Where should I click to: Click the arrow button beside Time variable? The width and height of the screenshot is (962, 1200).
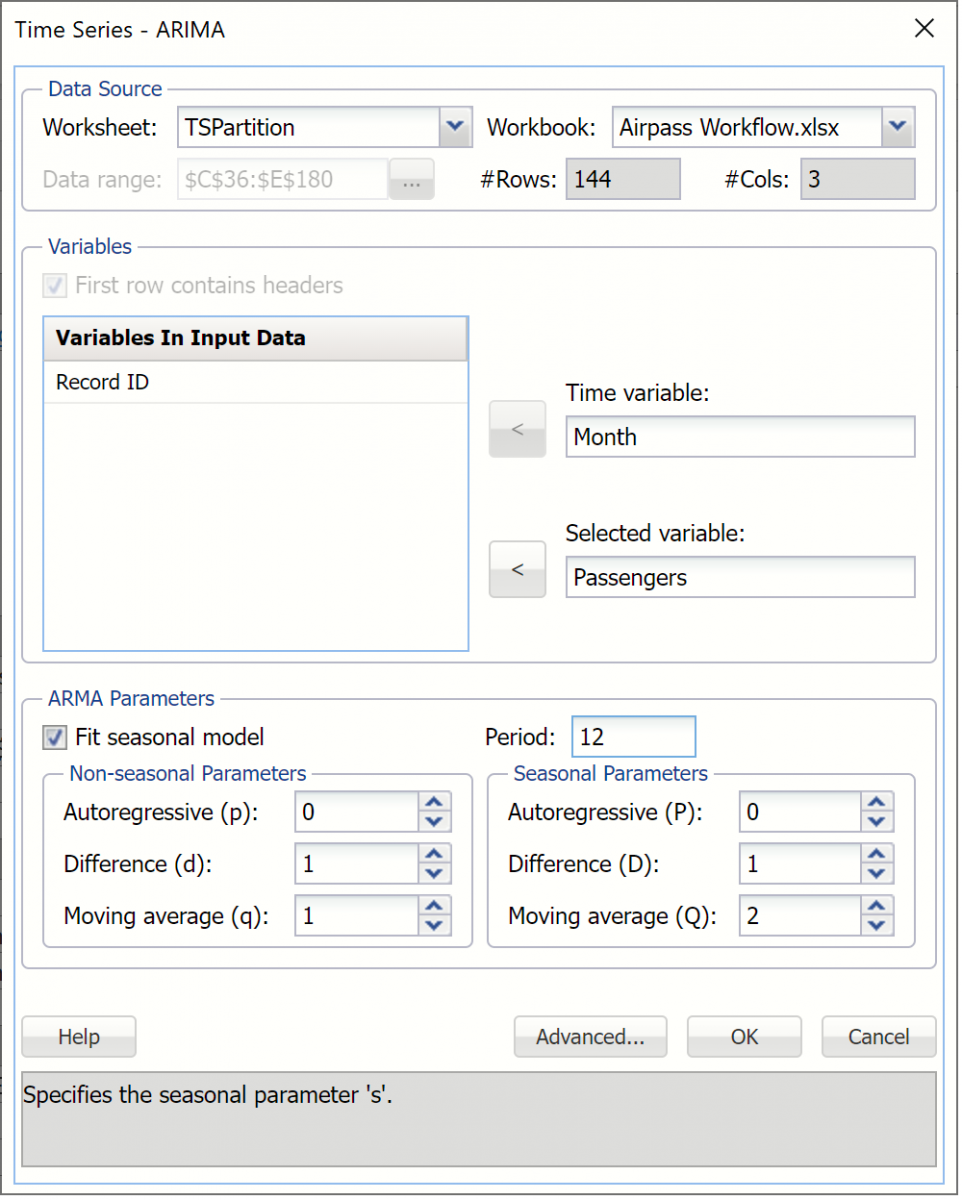click(x=517, y=429)
